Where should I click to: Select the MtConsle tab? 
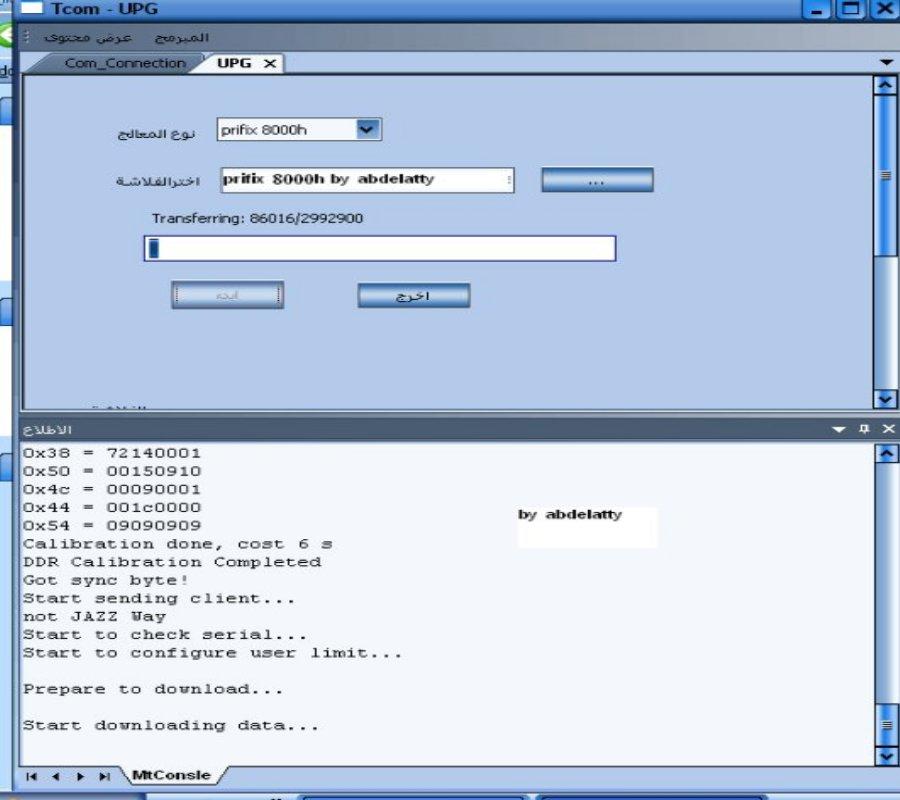171,775
